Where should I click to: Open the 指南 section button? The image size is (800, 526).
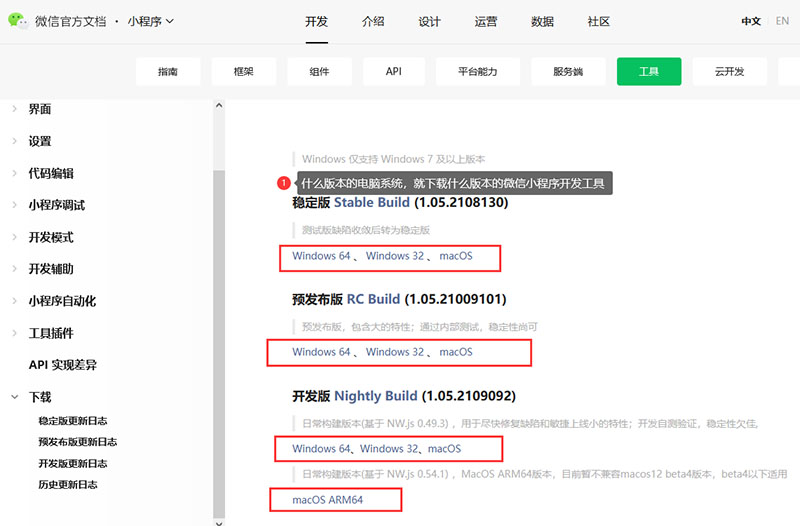pyautogui.click(x=168, y=71)
